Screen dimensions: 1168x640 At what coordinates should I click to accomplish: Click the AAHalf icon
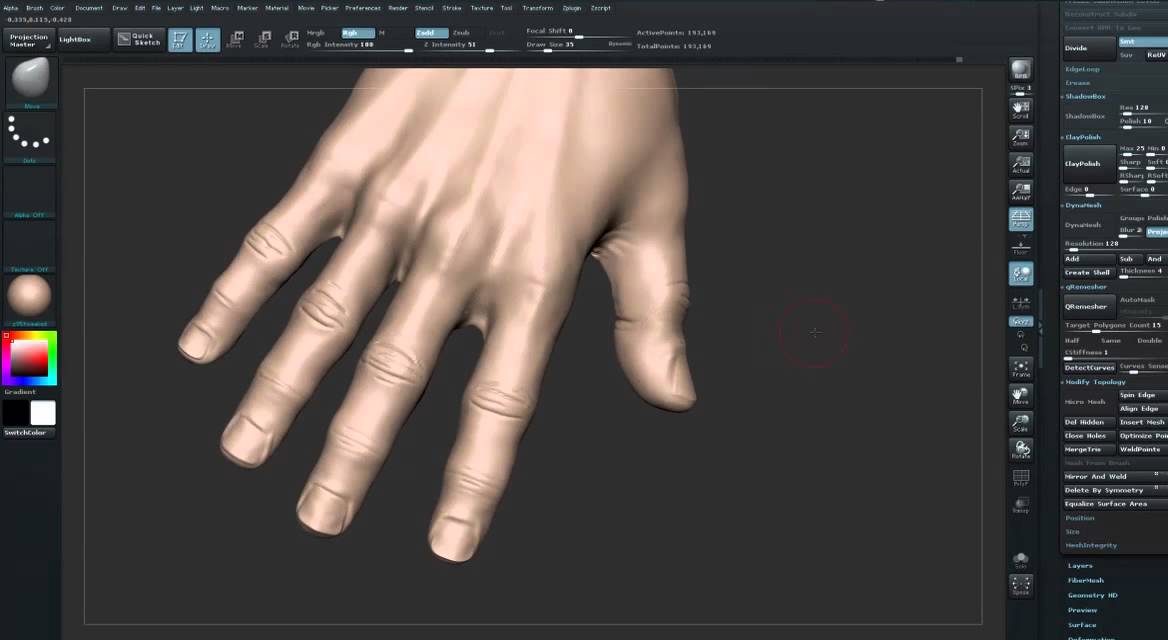tap(1021, 192)
